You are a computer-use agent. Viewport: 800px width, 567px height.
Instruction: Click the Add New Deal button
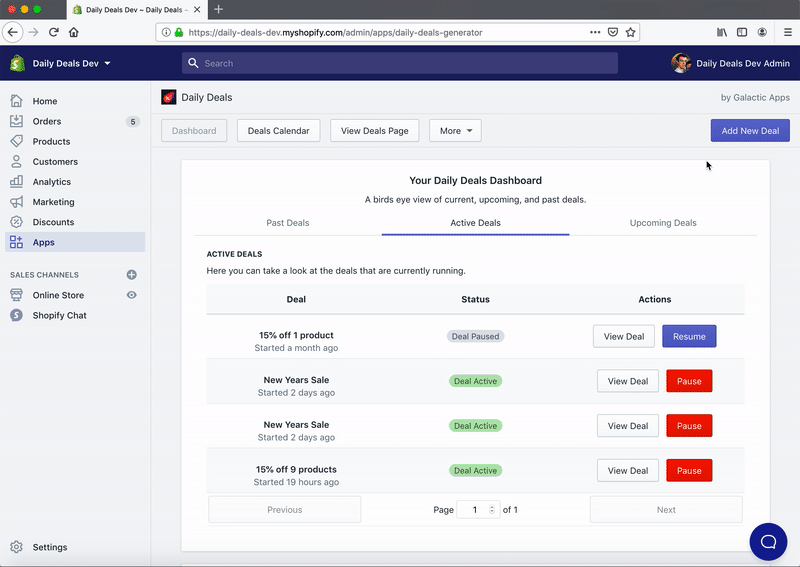click(x=749, y=131)
